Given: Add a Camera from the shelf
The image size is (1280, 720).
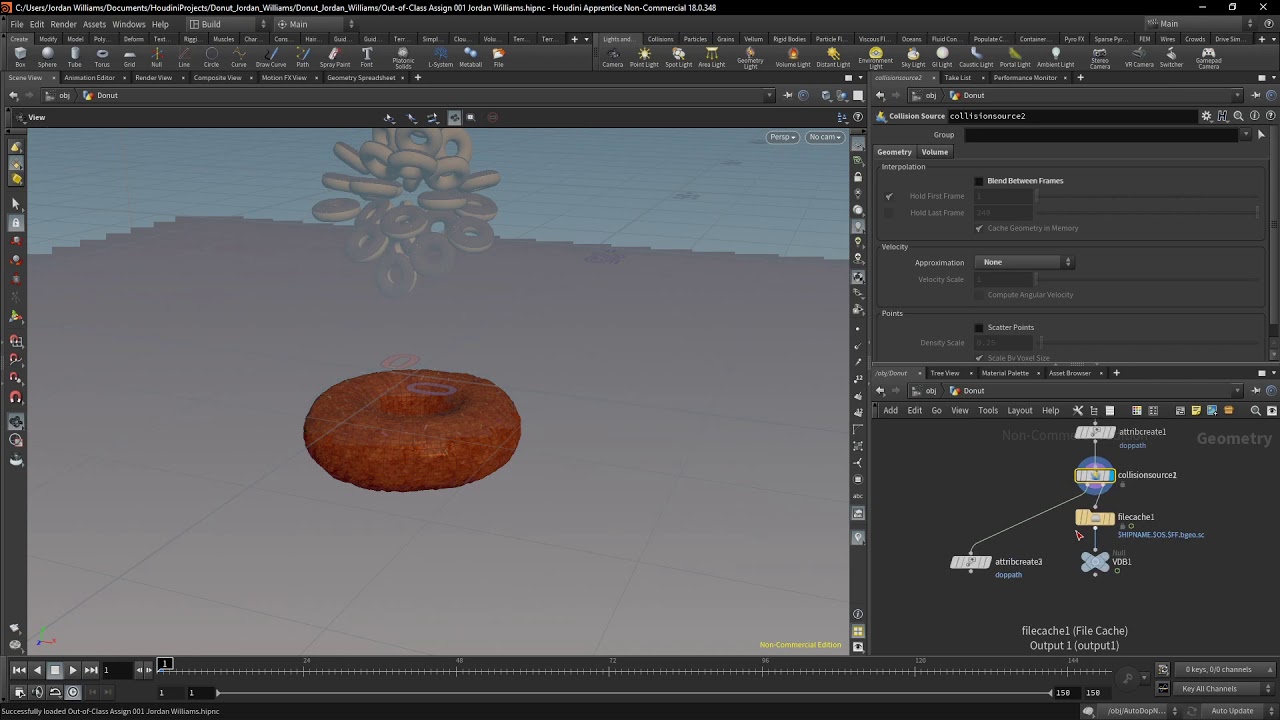Looking at the screenshot, I should point(613,57).
